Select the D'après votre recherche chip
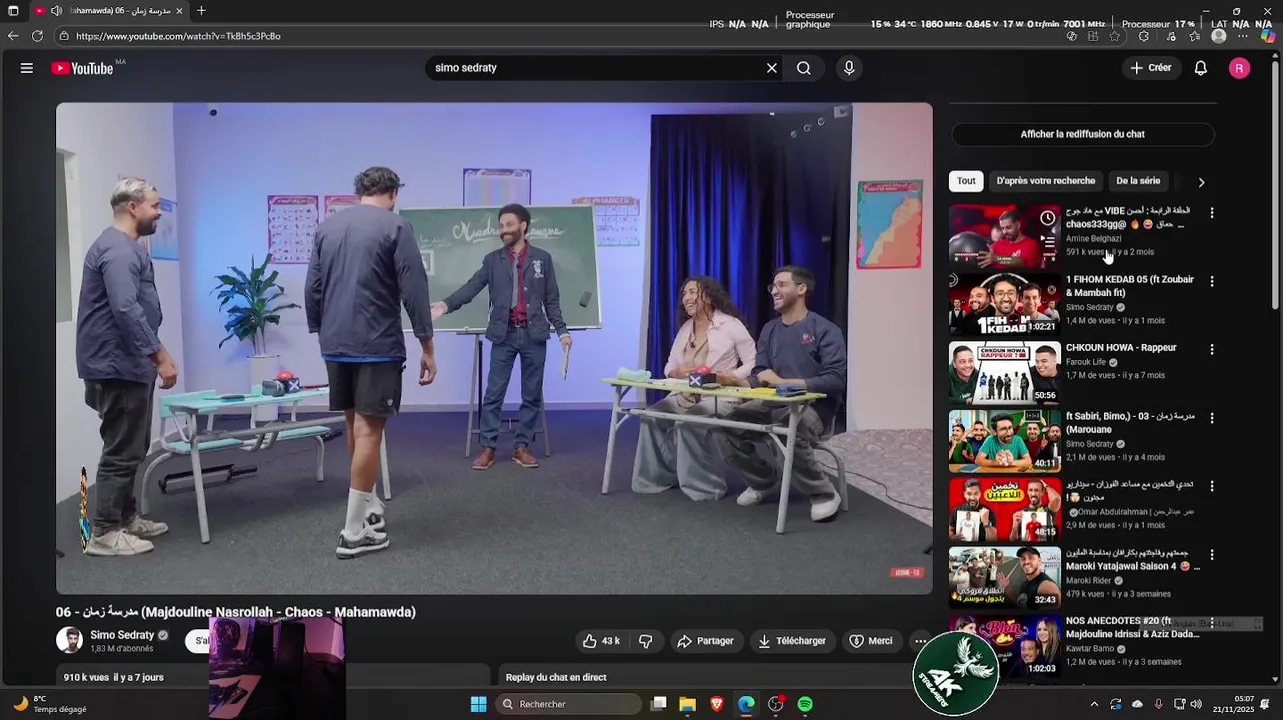 1046,181
